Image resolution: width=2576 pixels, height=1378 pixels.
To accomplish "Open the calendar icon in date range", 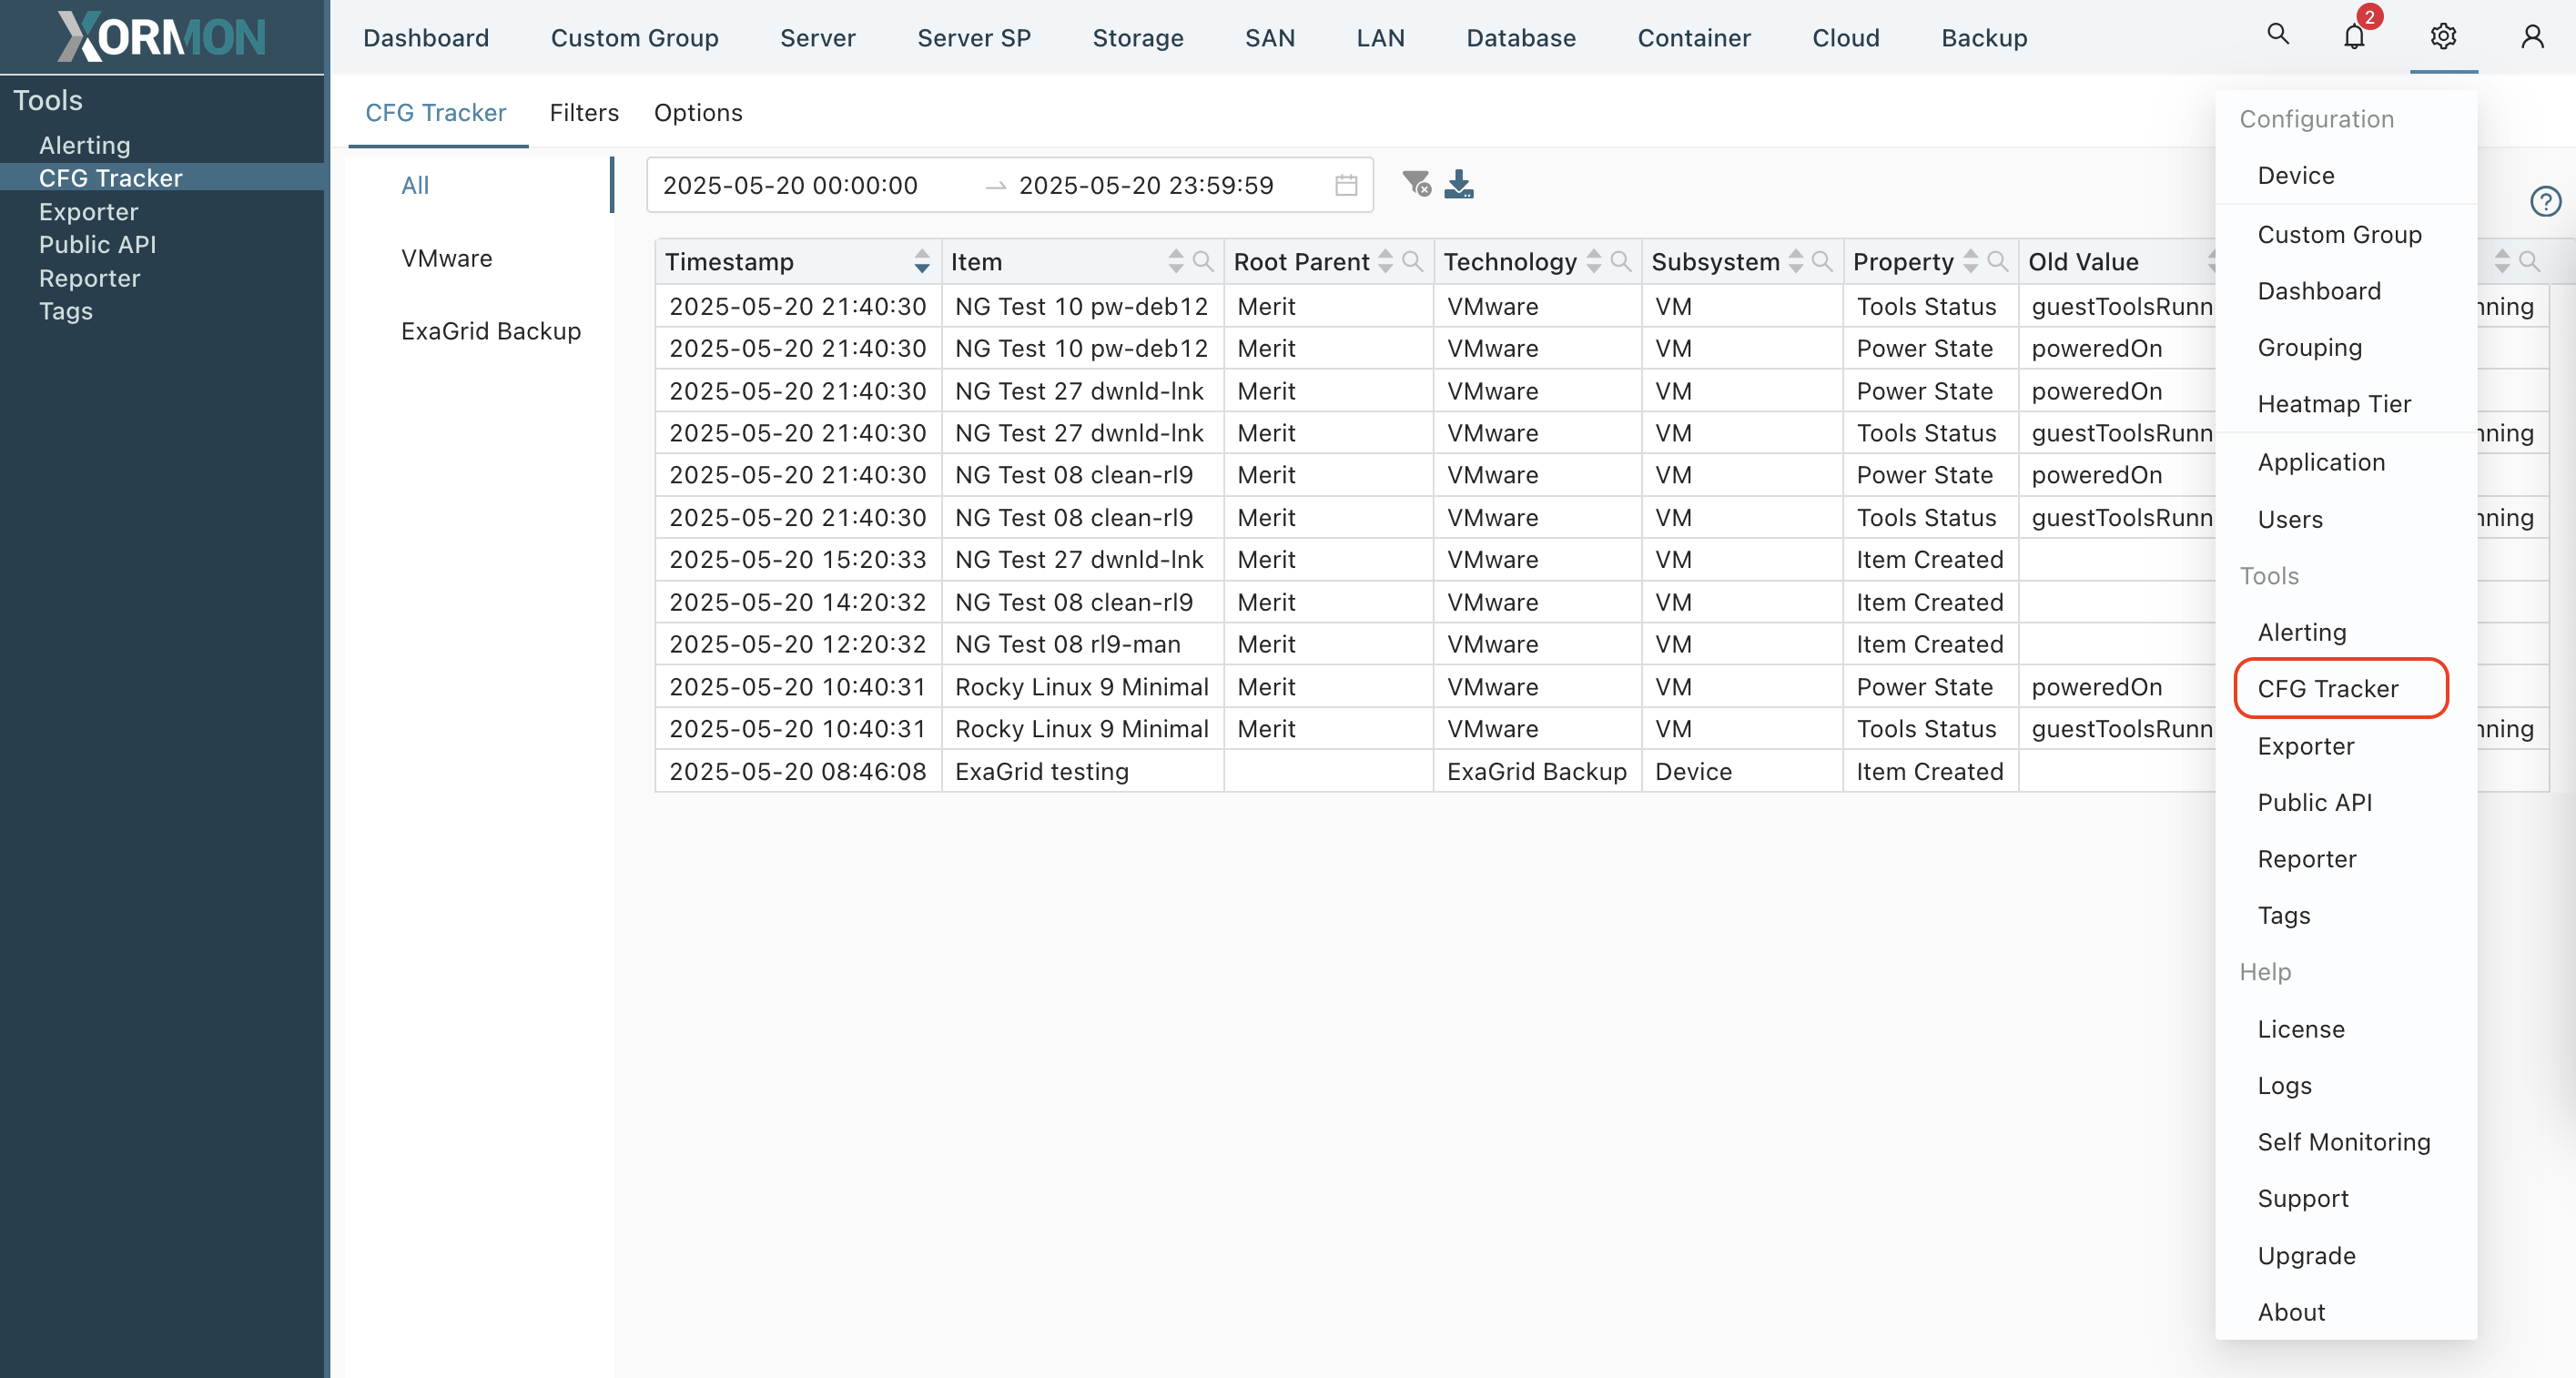I will [1346, 185].
